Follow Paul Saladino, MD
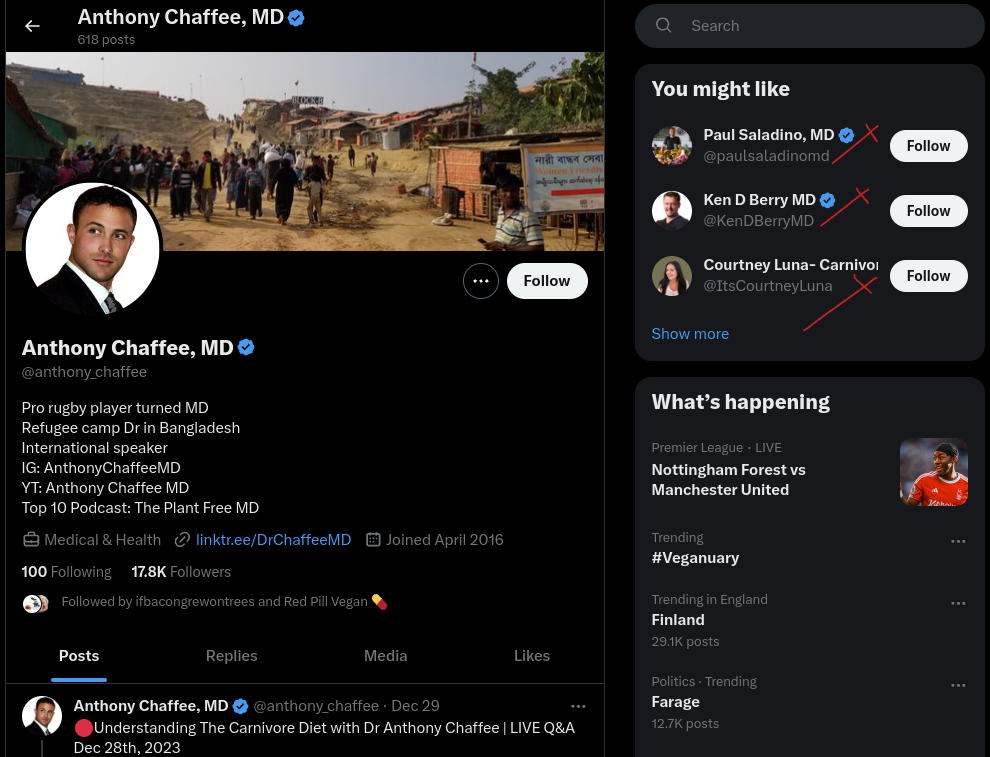 click(928, 145)
